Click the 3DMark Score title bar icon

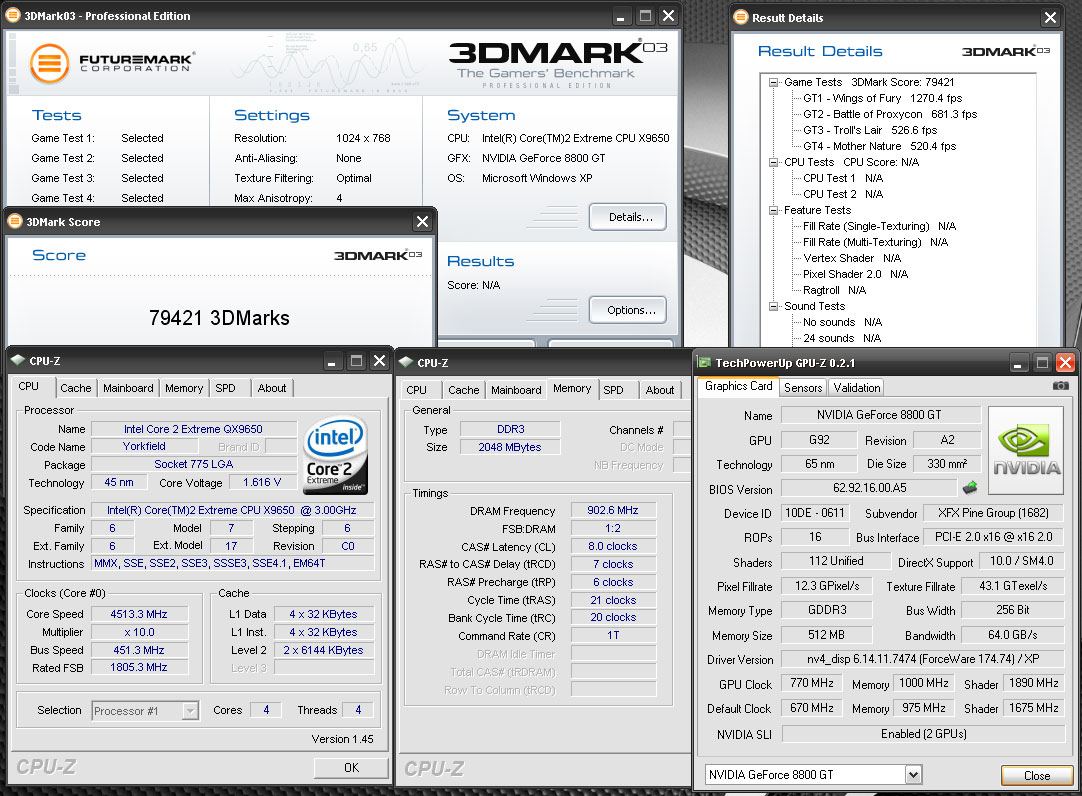click(x=14, y=221)
